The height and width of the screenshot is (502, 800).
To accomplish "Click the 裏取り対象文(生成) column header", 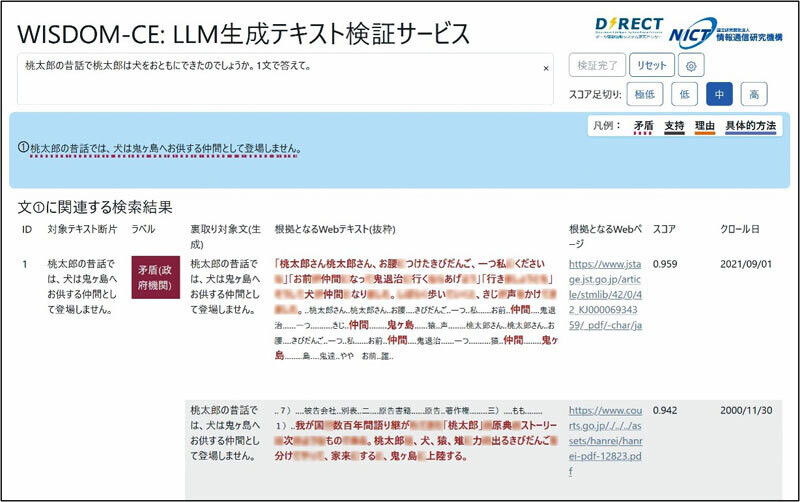I will (225, 237).
